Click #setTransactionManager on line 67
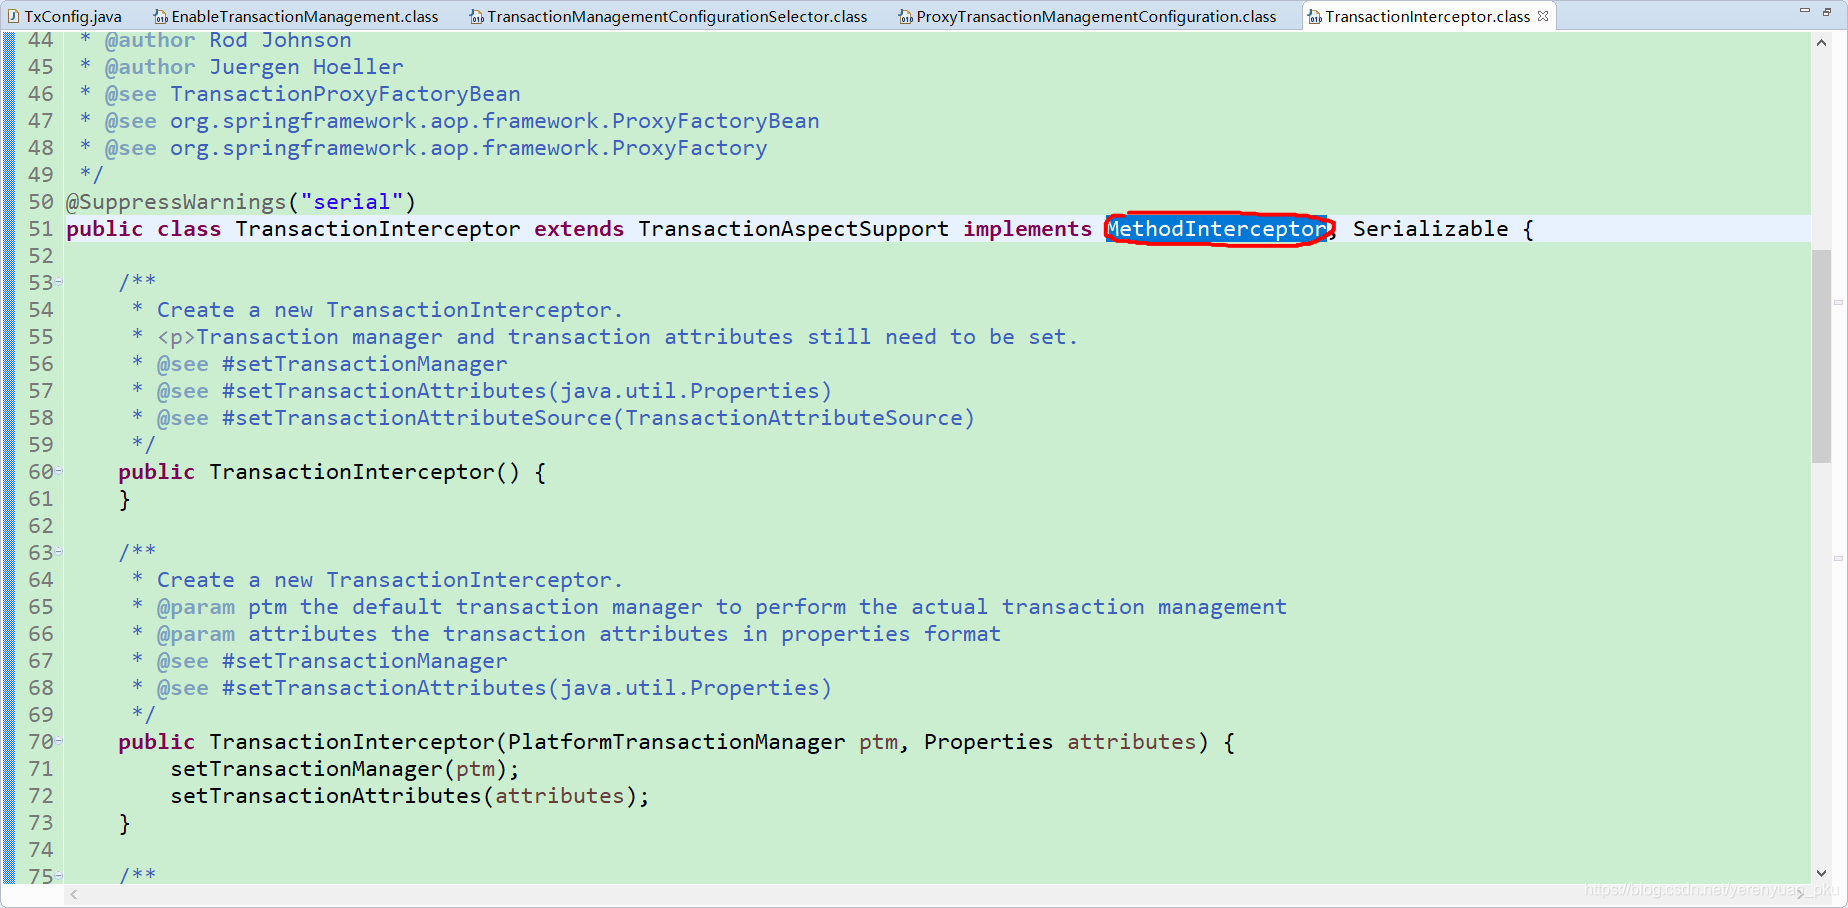The image size is (1848, 908). [x=365, y=661]
